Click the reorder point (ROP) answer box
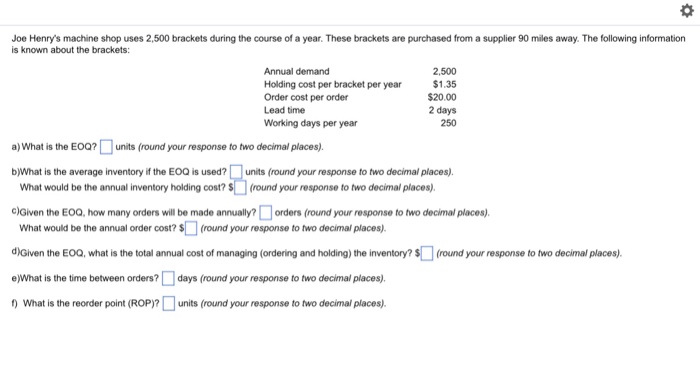 click(x=169, y=303)
